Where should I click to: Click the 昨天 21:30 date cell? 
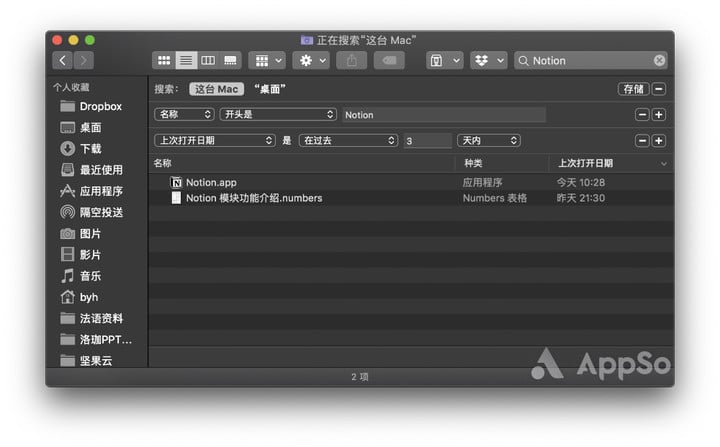580,198
